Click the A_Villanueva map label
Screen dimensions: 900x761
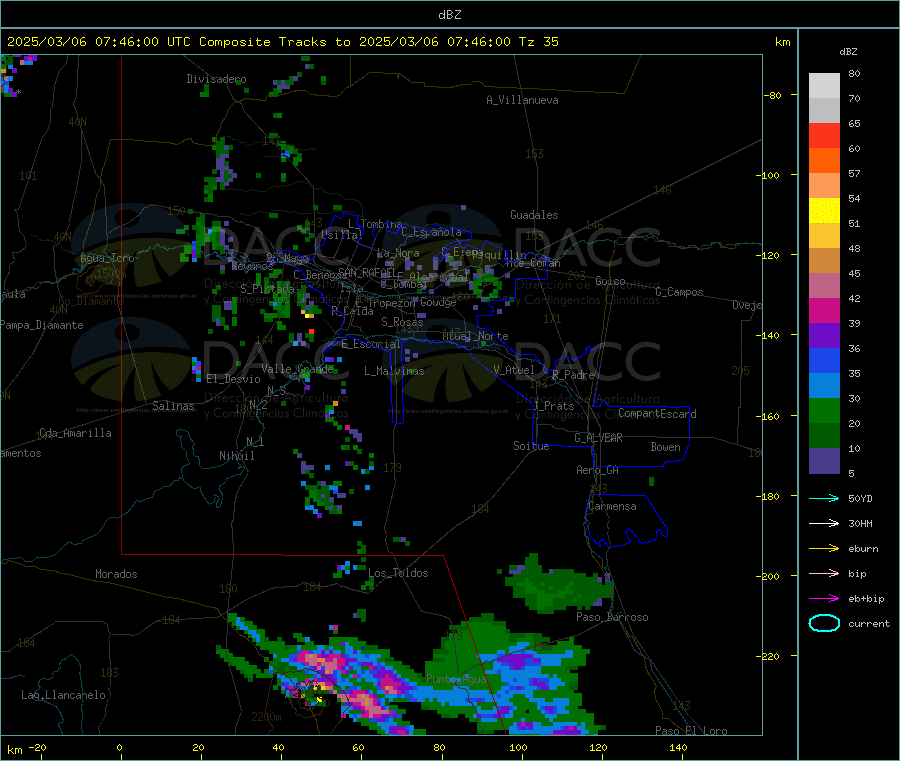coord(522,100)
